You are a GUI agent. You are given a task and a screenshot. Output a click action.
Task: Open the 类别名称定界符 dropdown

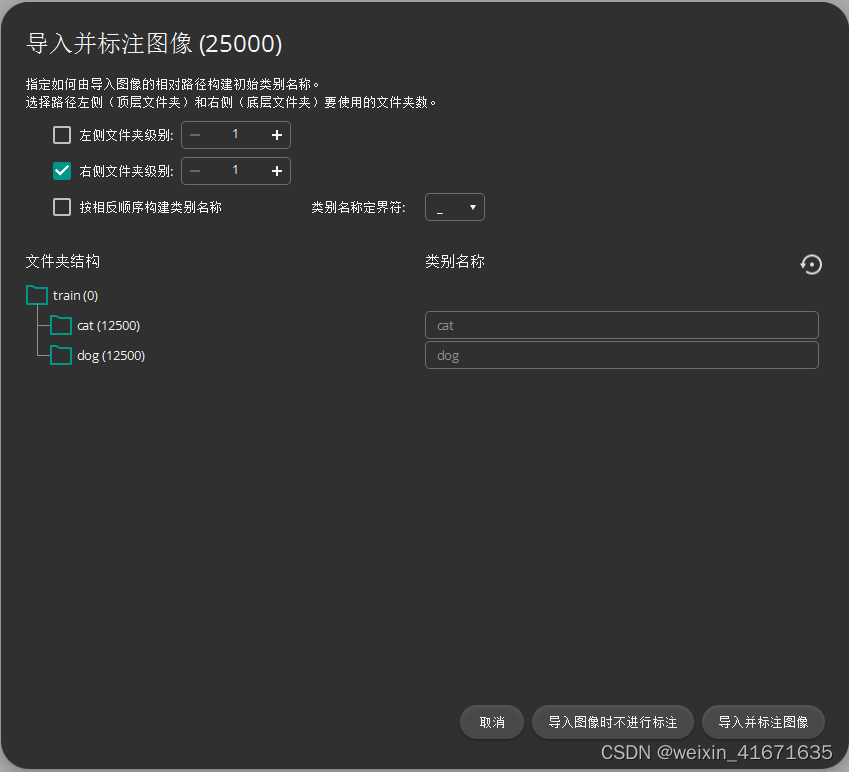click(x=455, y=207)
